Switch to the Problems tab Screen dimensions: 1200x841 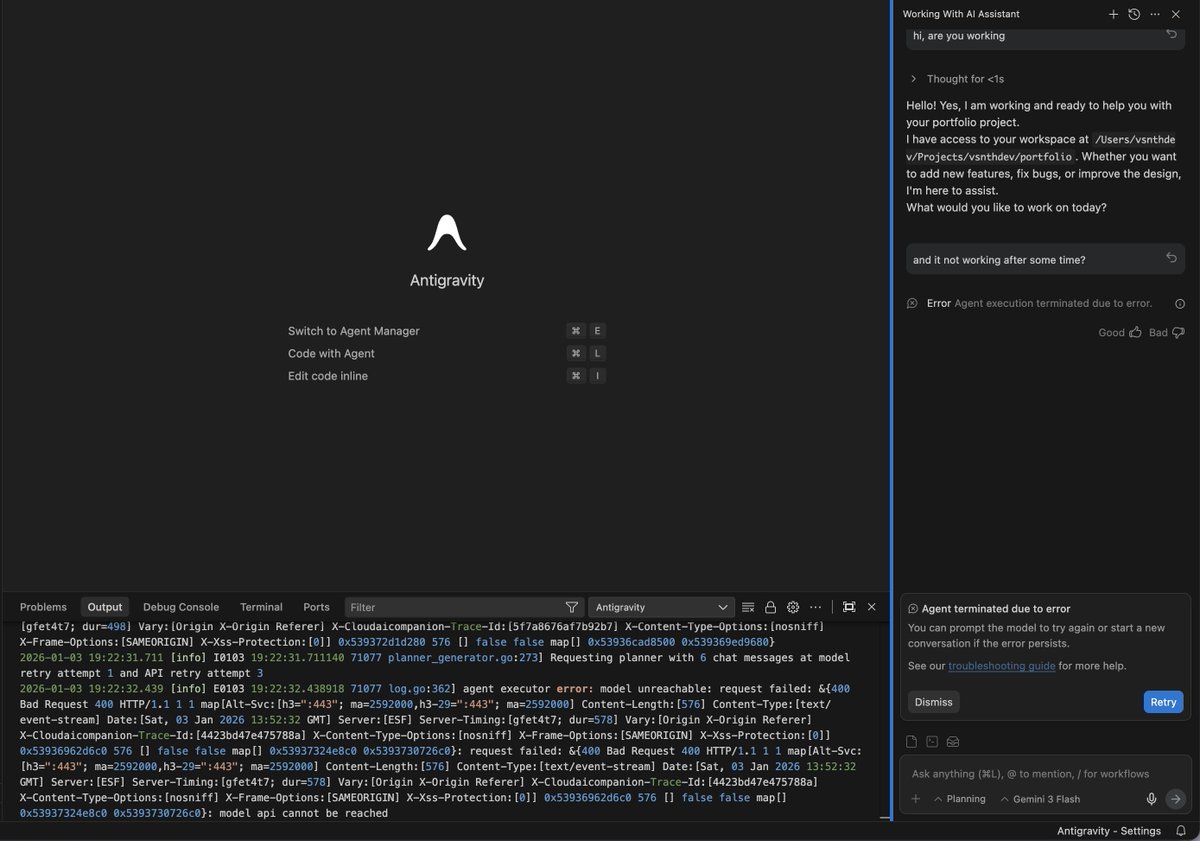pyautogui.click(x=43, y=607)
